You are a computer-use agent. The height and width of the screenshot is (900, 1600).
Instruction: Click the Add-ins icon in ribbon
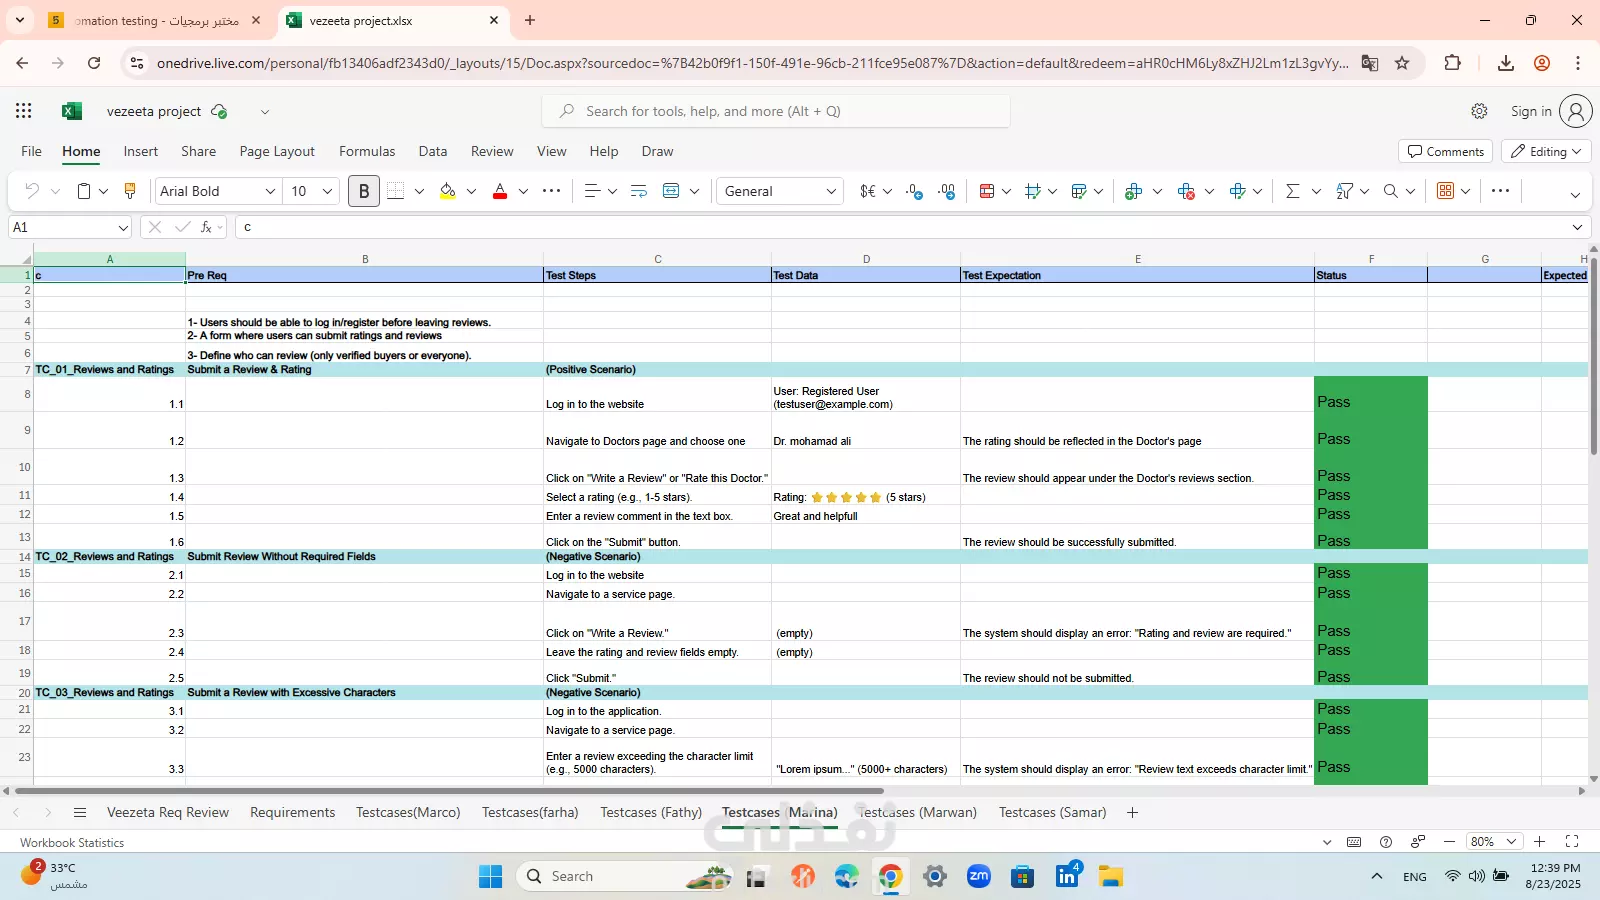[1445, 191]
